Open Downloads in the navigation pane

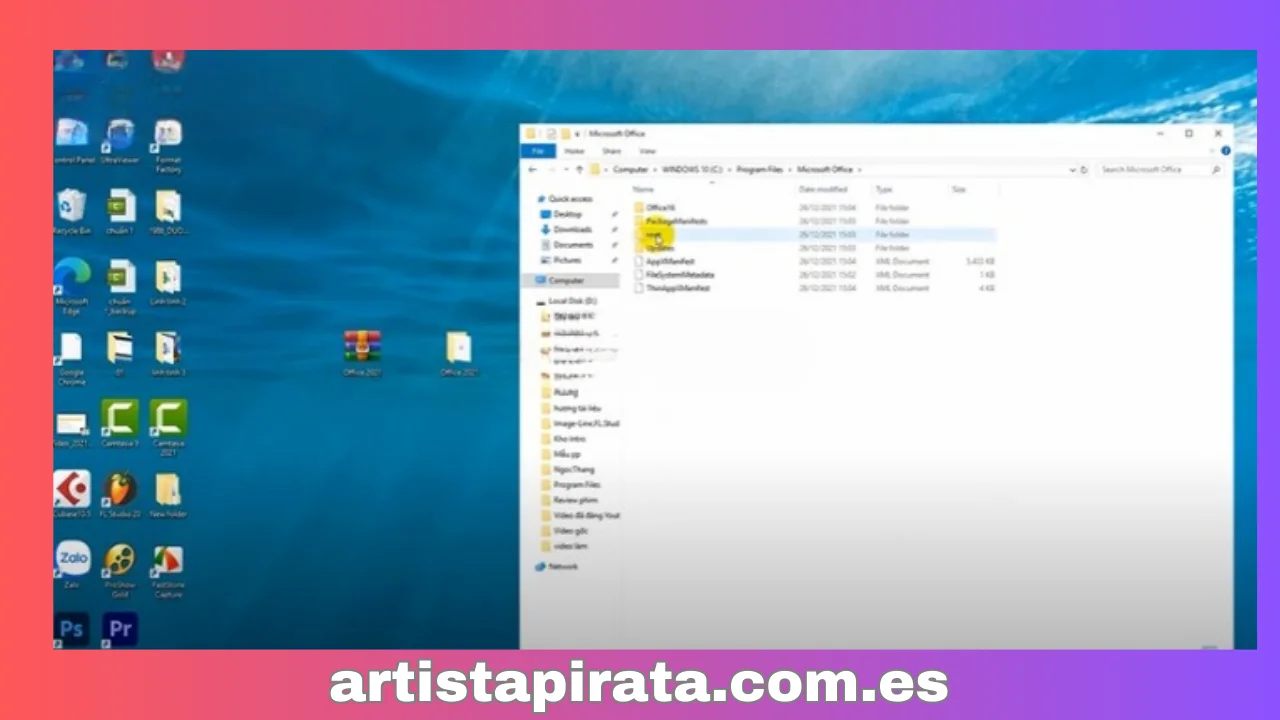click(565, 229)
